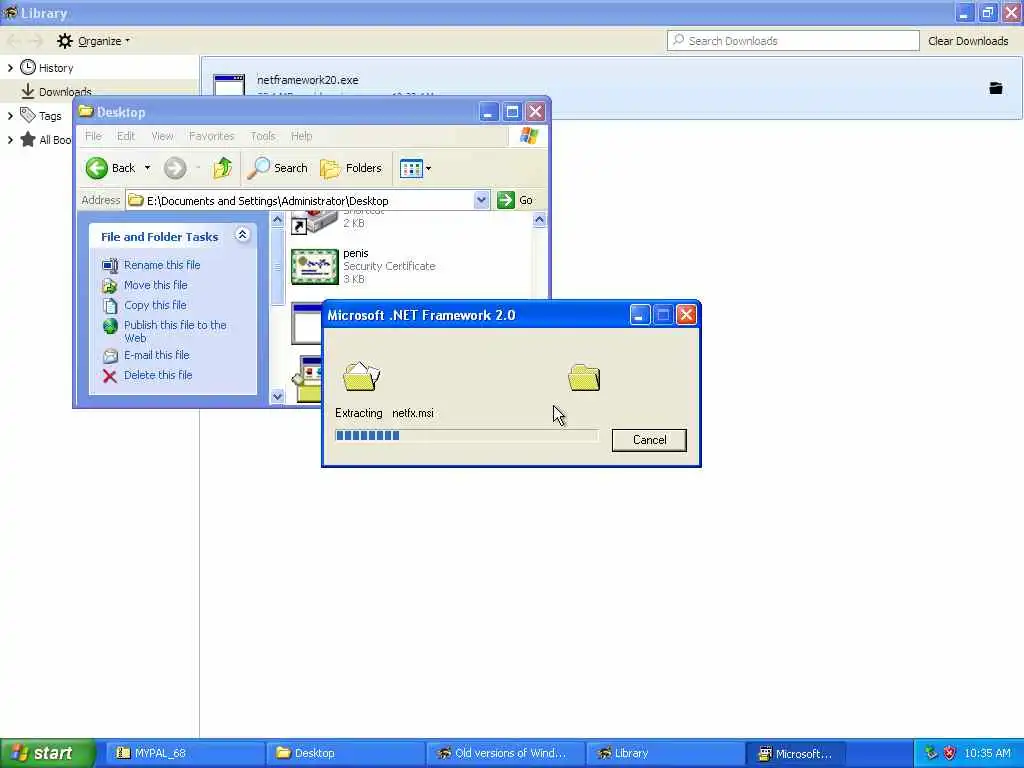The width and height of the screenshot is (1024, 768).
Task: Expand the Tags tree item
Action: (x=10, y=116)
